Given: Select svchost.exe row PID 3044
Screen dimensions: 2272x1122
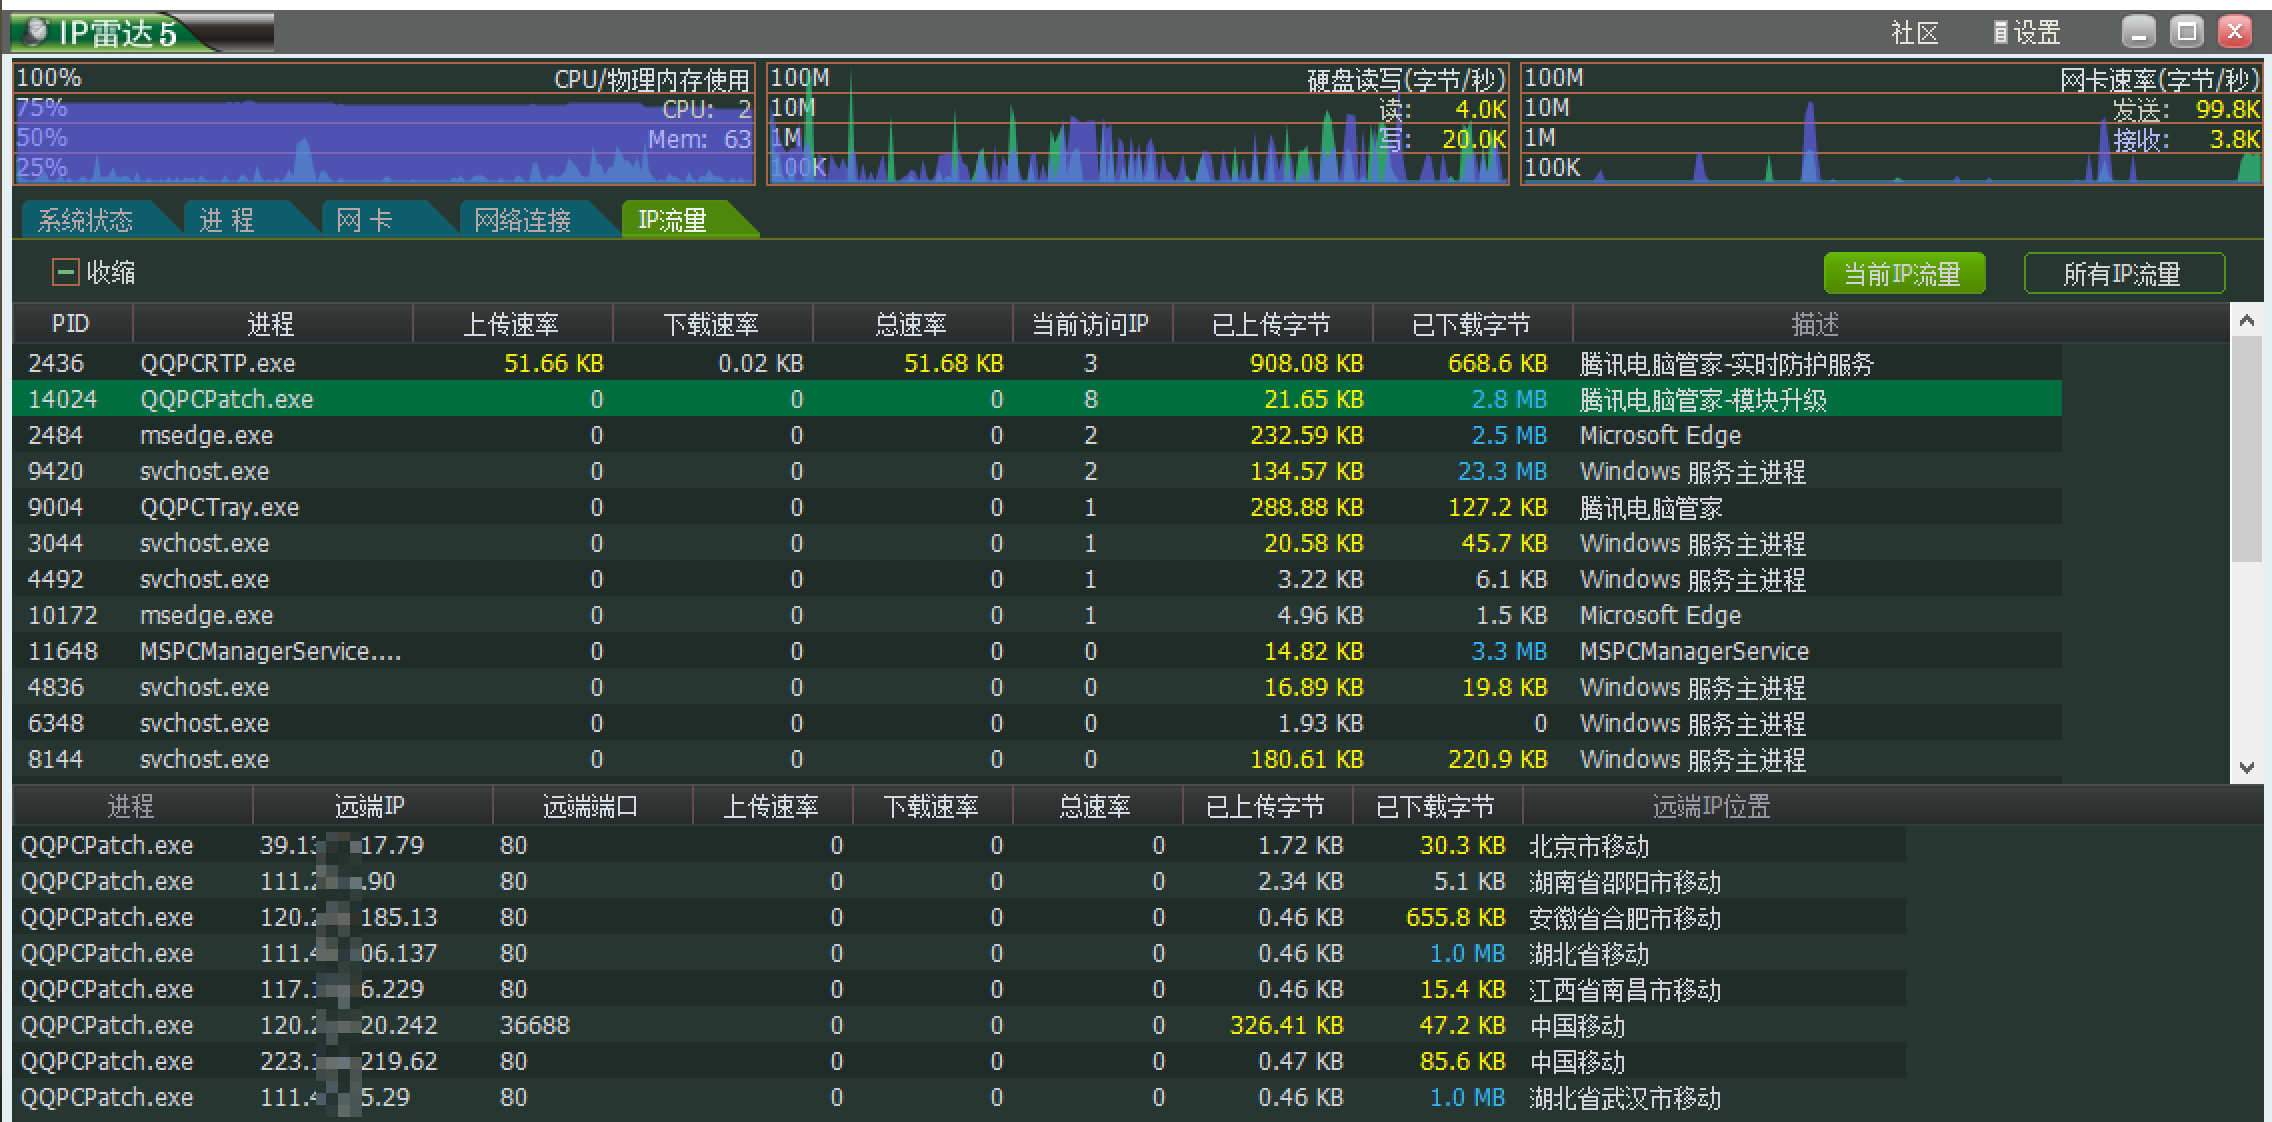Looking at the screenshot, I should point(1037,543).
